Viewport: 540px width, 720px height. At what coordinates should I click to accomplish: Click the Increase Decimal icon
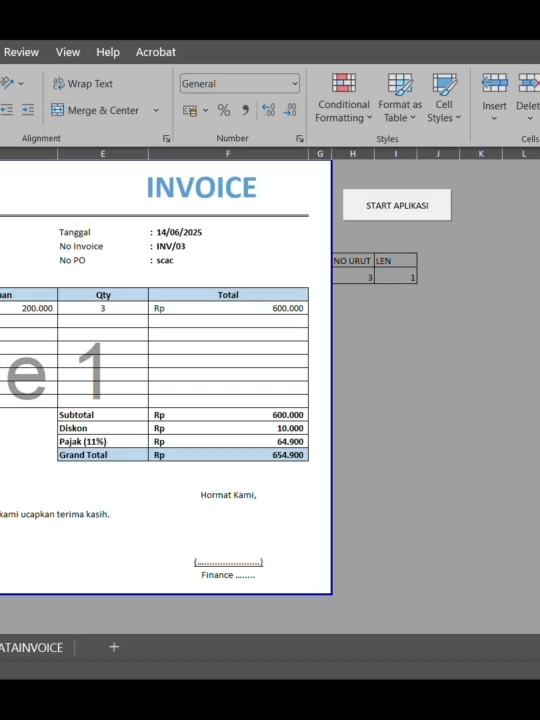[x=268, y=110]
